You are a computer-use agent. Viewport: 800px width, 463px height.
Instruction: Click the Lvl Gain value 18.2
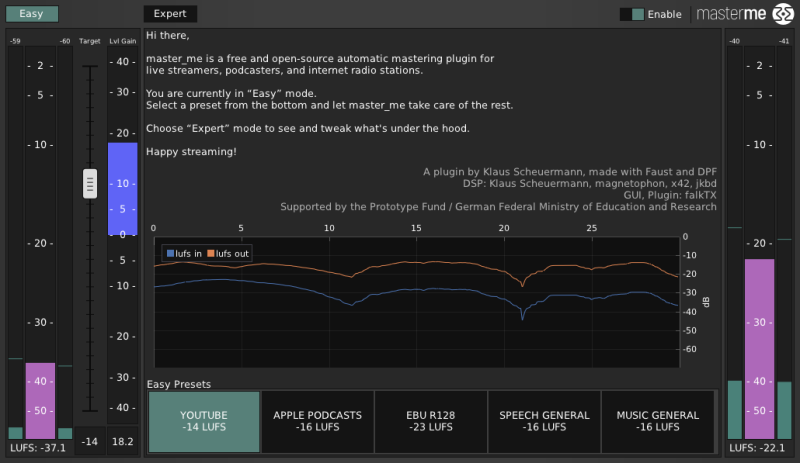point(122,442)
